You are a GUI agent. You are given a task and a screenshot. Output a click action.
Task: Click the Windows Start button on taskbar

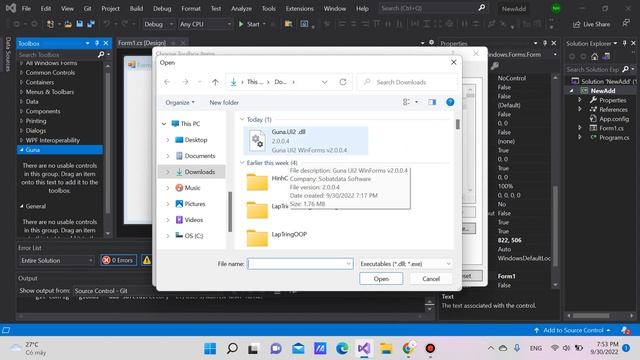click(x=210, y=348)
